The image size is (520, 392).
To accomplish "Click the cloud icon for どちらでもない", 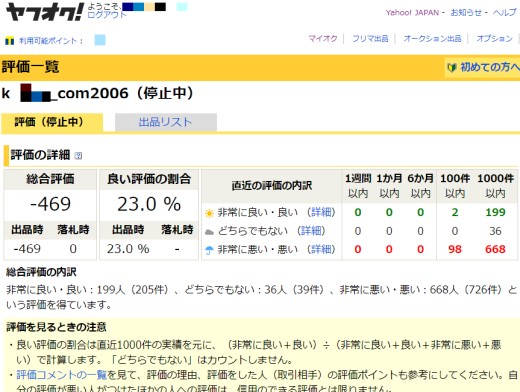I will (x=209, y=232).
